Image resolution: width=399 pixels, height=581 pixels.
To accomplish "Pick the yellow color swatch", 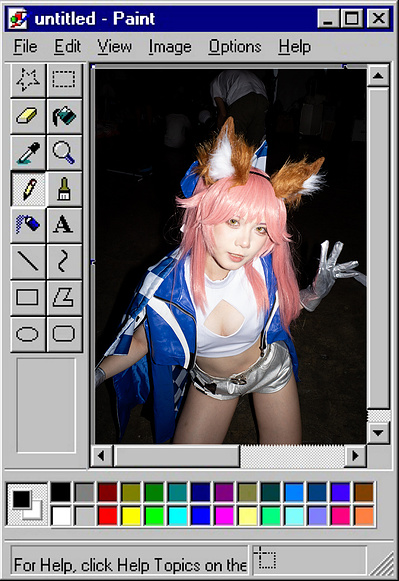I will [131, 515].
